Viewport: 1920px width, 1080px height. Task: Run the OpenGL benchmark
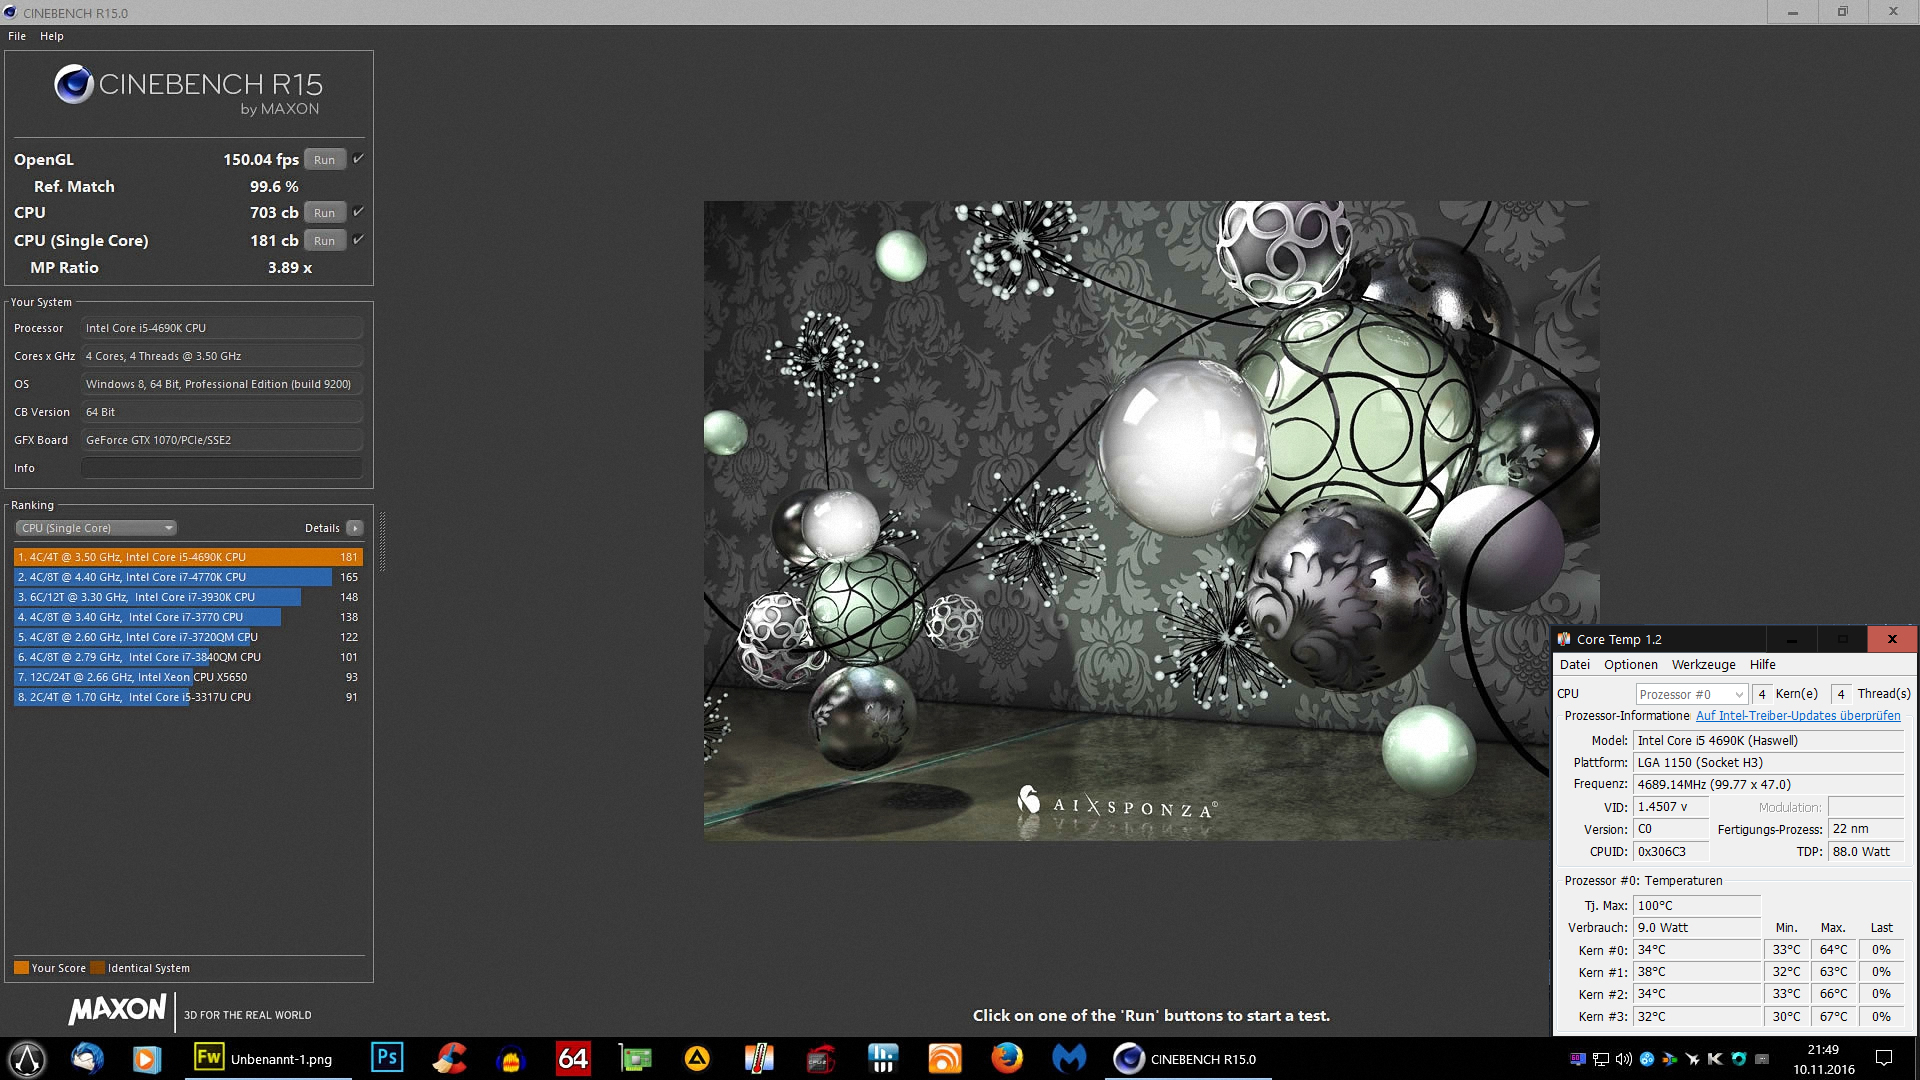324,160
